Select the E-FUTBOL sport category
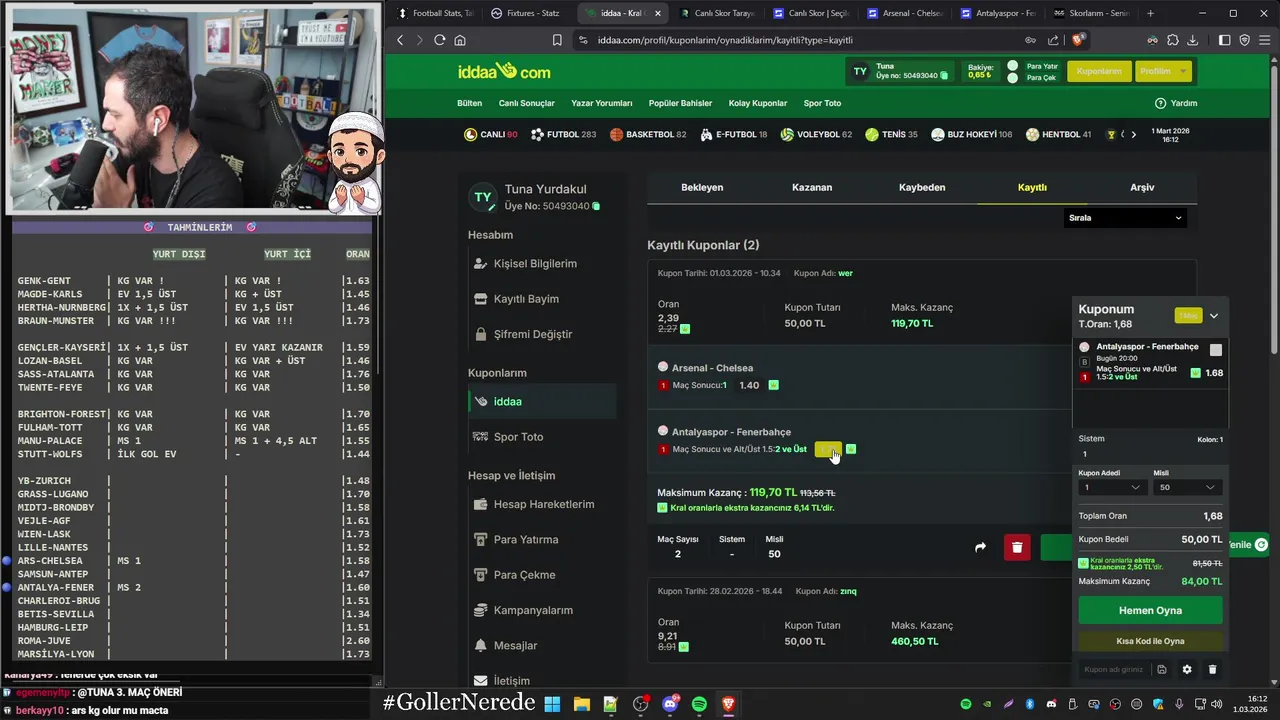This screenshot has height=720, width=1280. 733,134
